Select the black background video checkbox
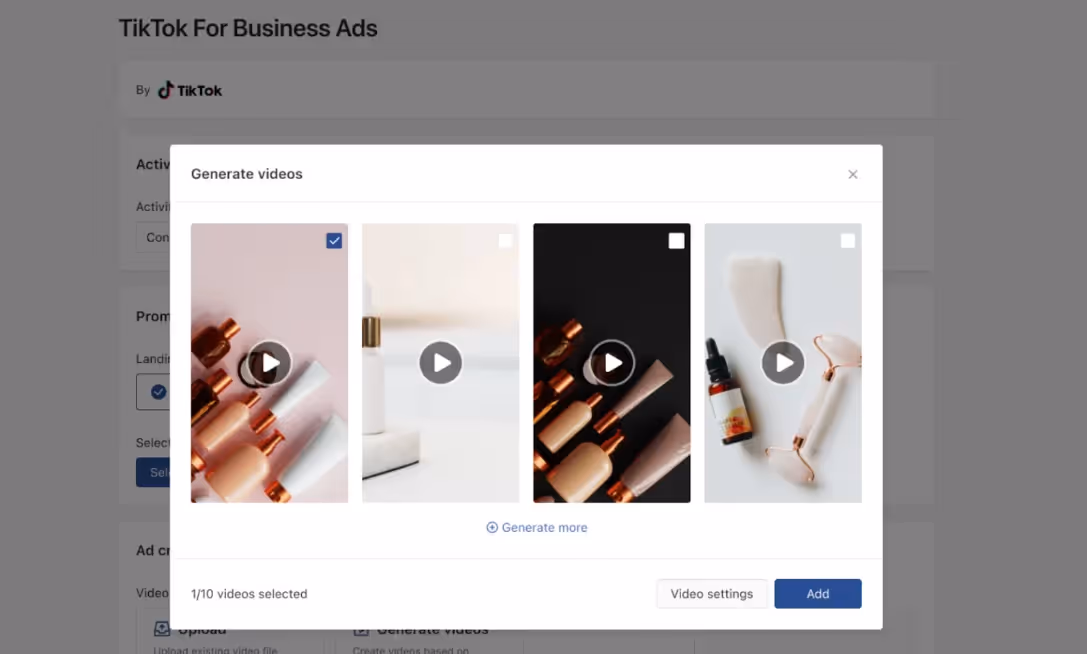Image resolution: width=1087 pixels, height=654 pixels. (677, 241)
